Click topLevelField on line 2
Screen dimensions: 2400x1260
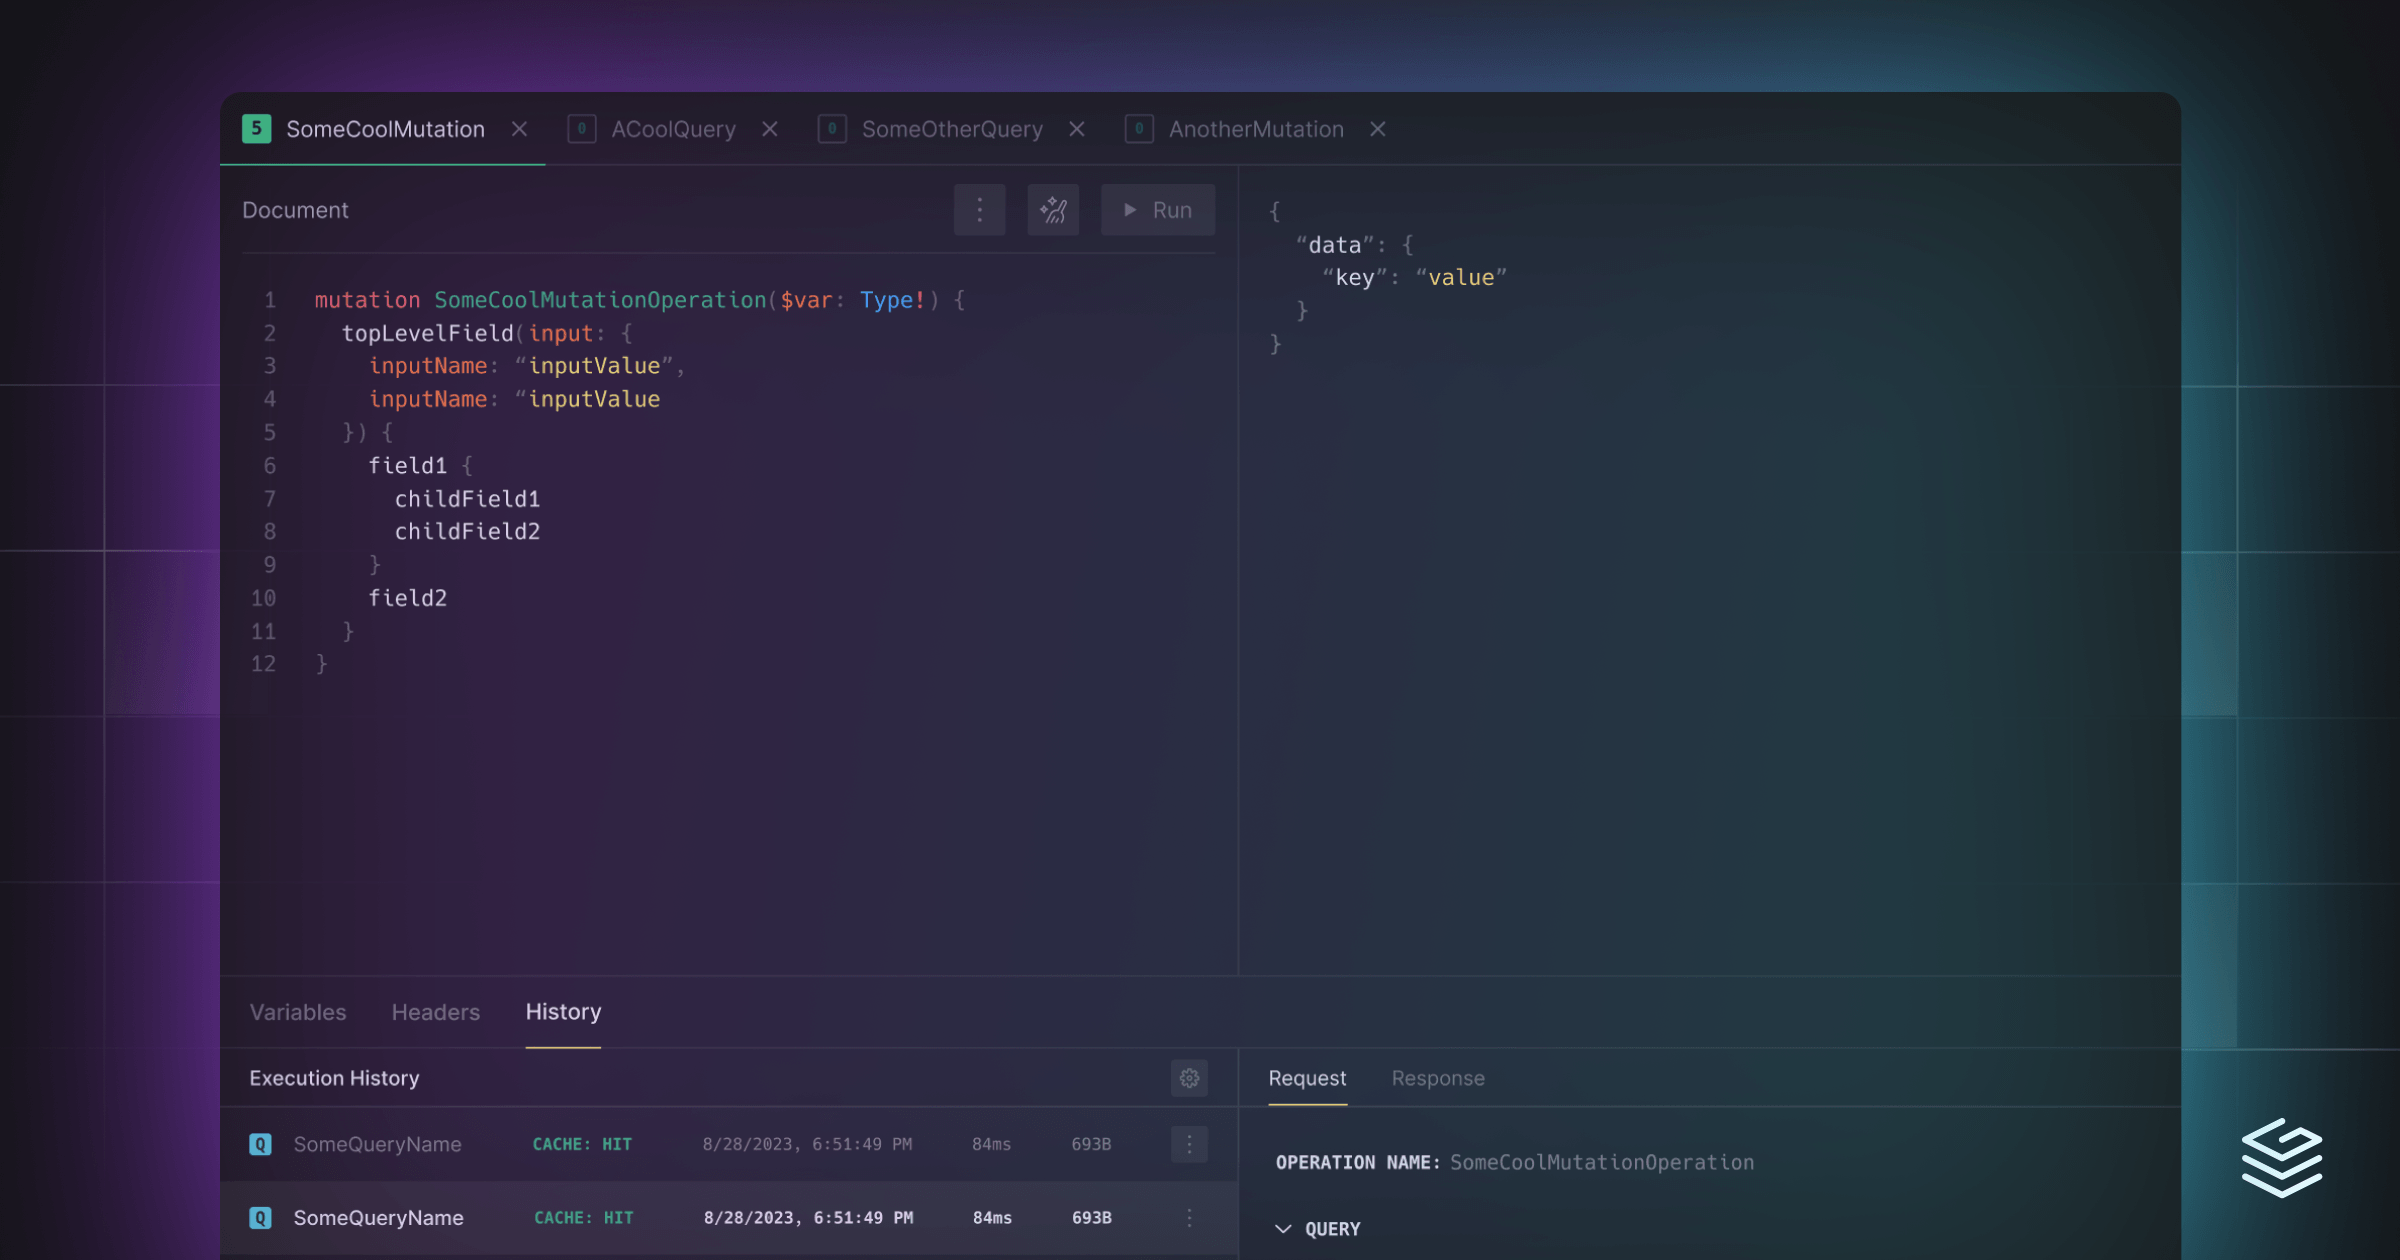click(x=428, y=333)
